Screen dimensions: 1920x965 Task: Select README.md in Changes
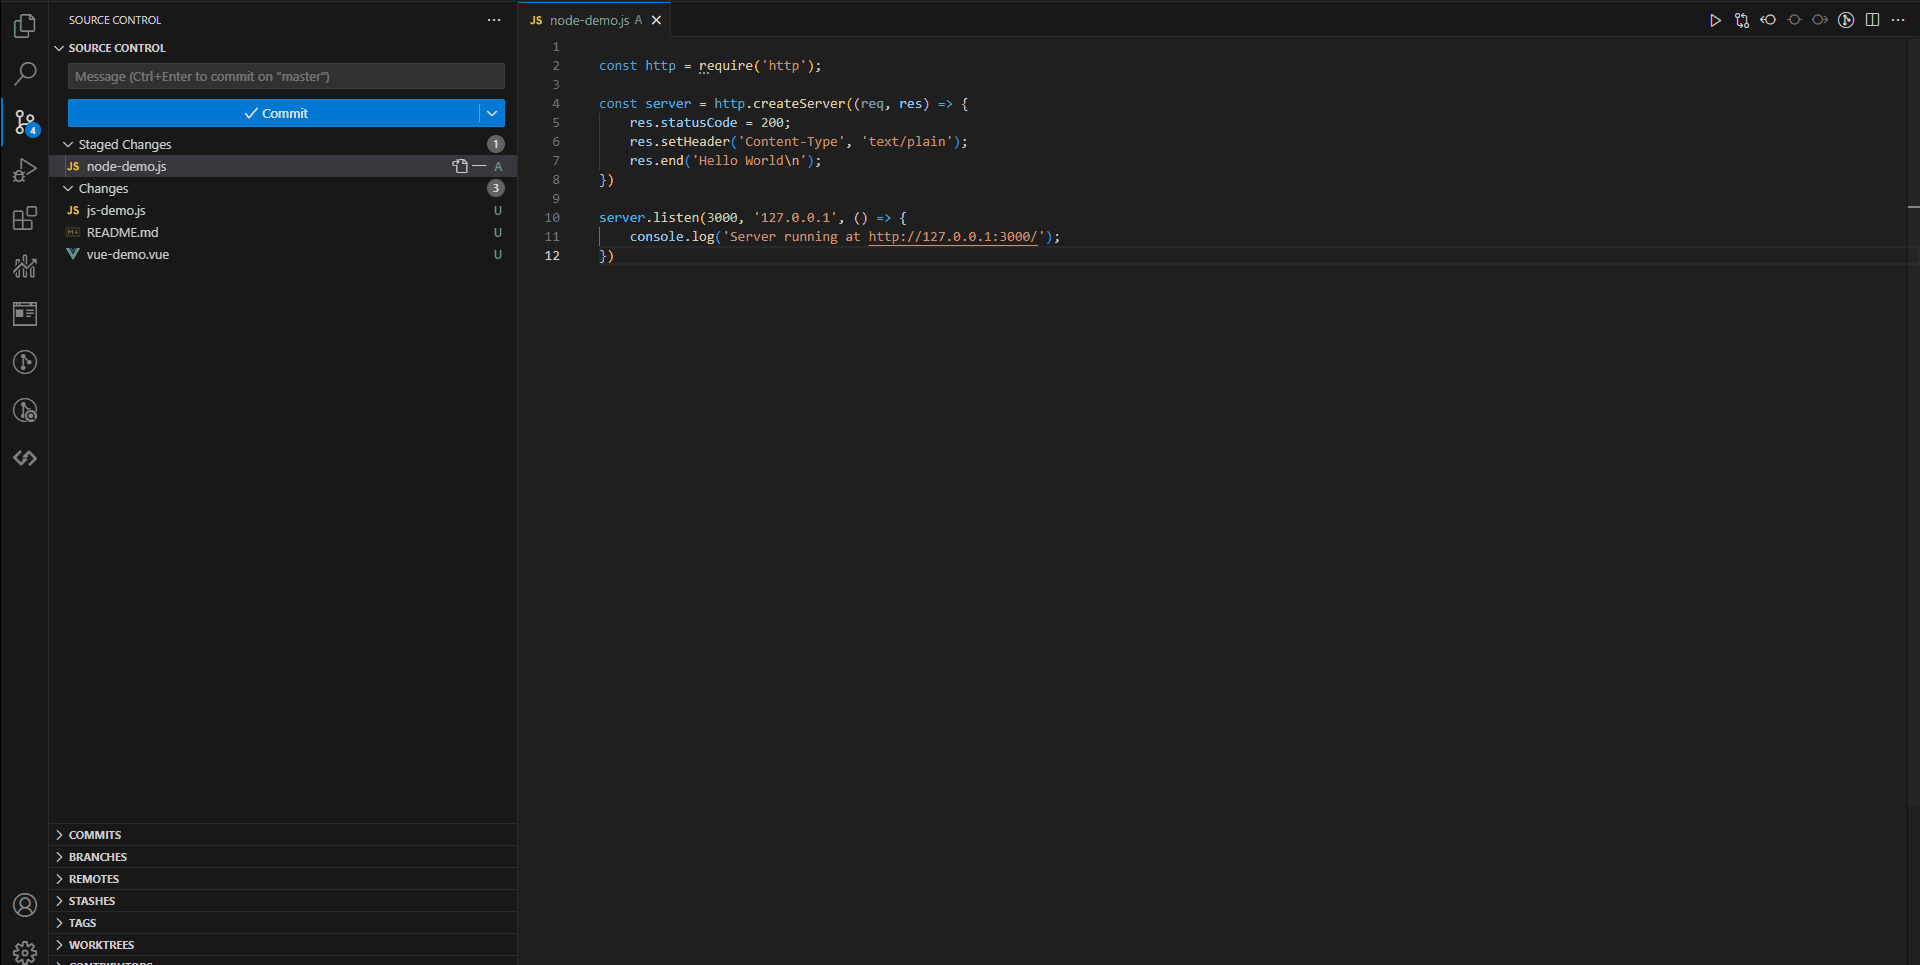283,232
